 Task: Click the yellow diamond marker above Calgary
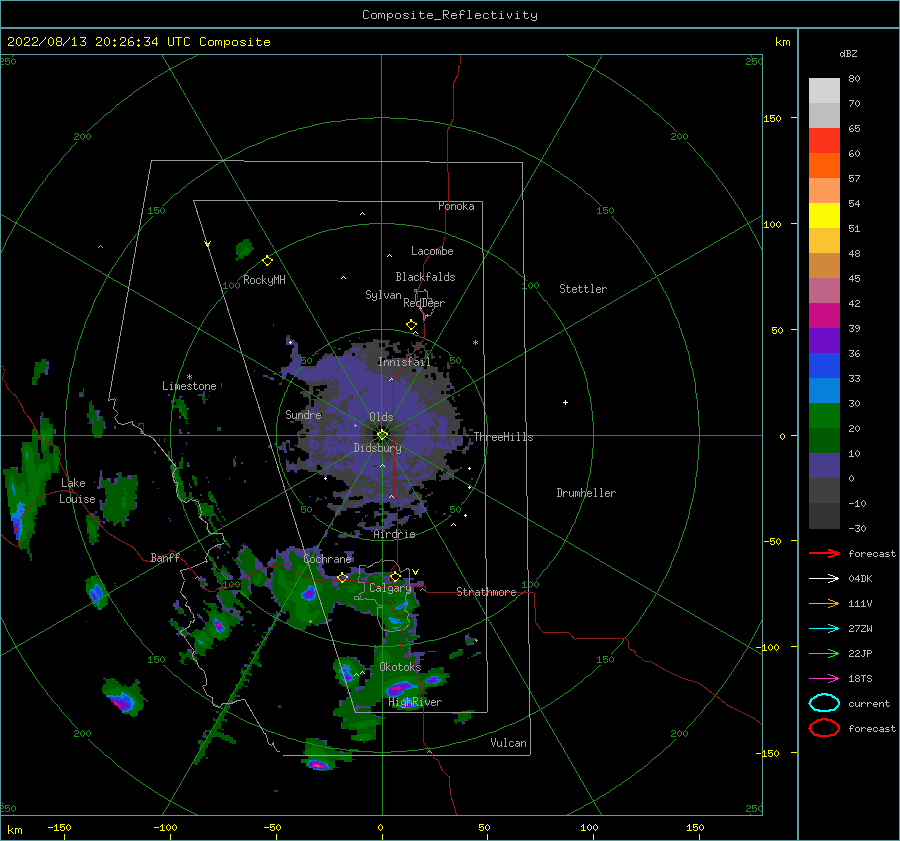point(395,576)
